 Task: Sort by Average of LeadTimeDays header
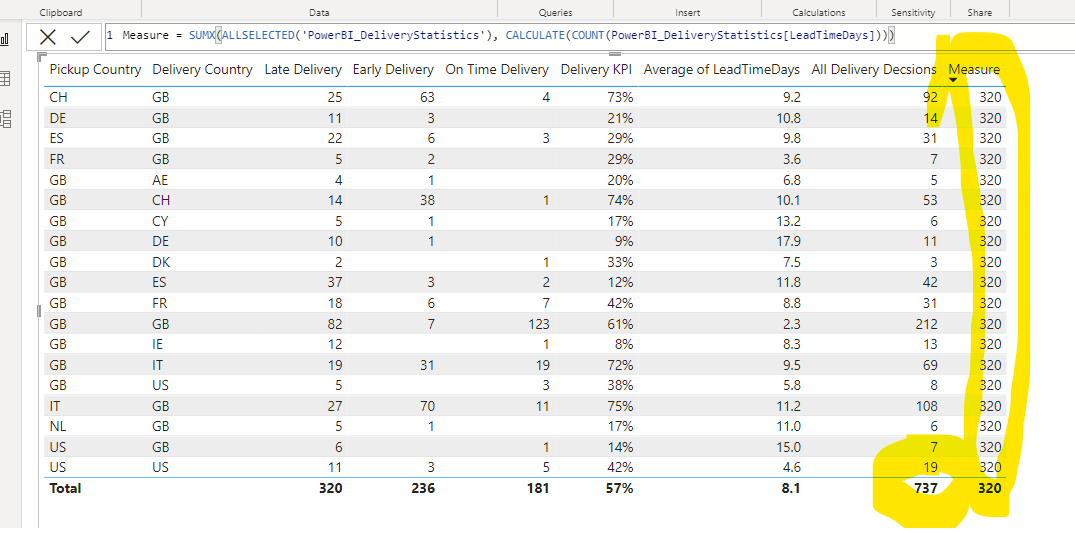coord(722,69)
